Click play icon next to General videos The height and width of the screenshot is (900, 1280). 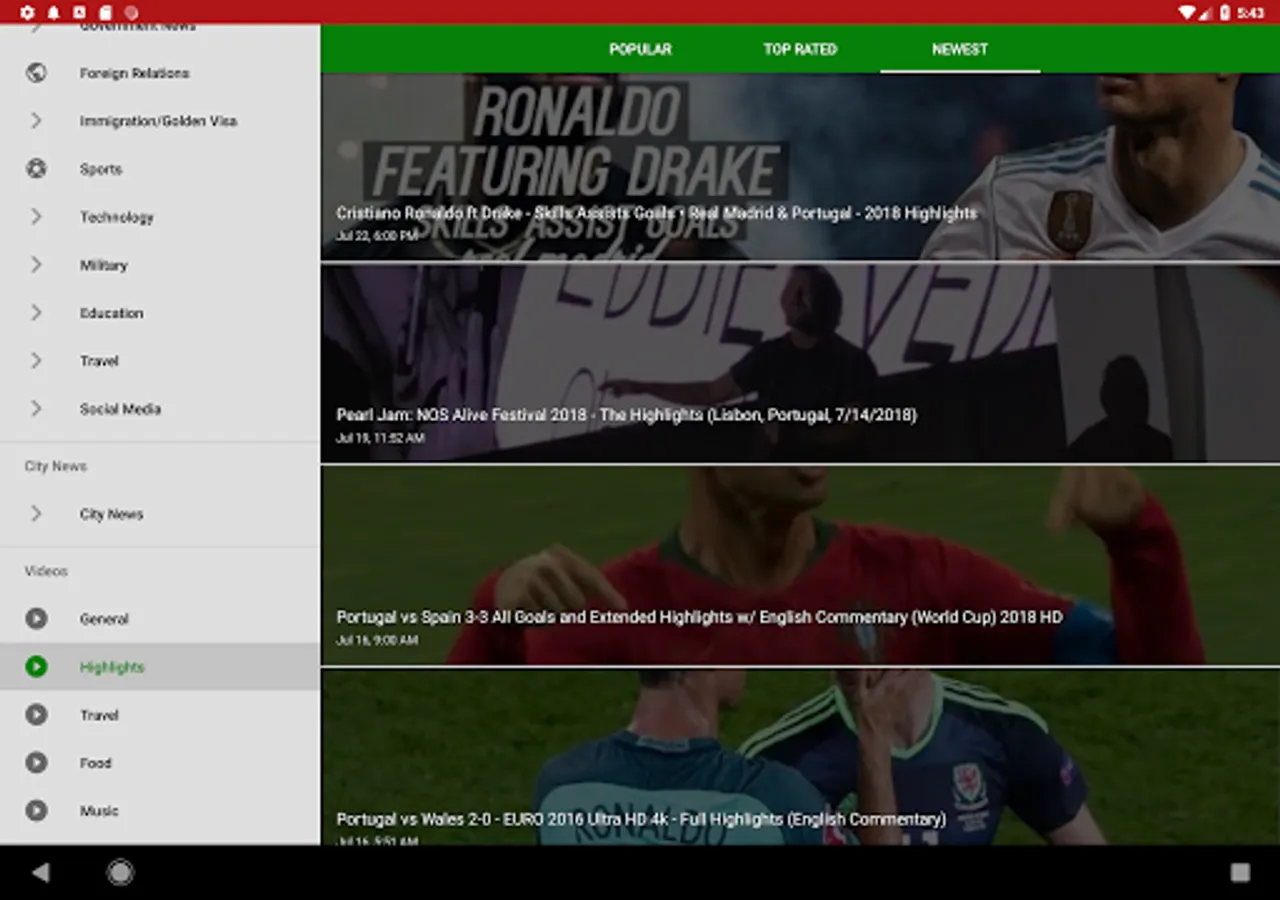[36, 619]
